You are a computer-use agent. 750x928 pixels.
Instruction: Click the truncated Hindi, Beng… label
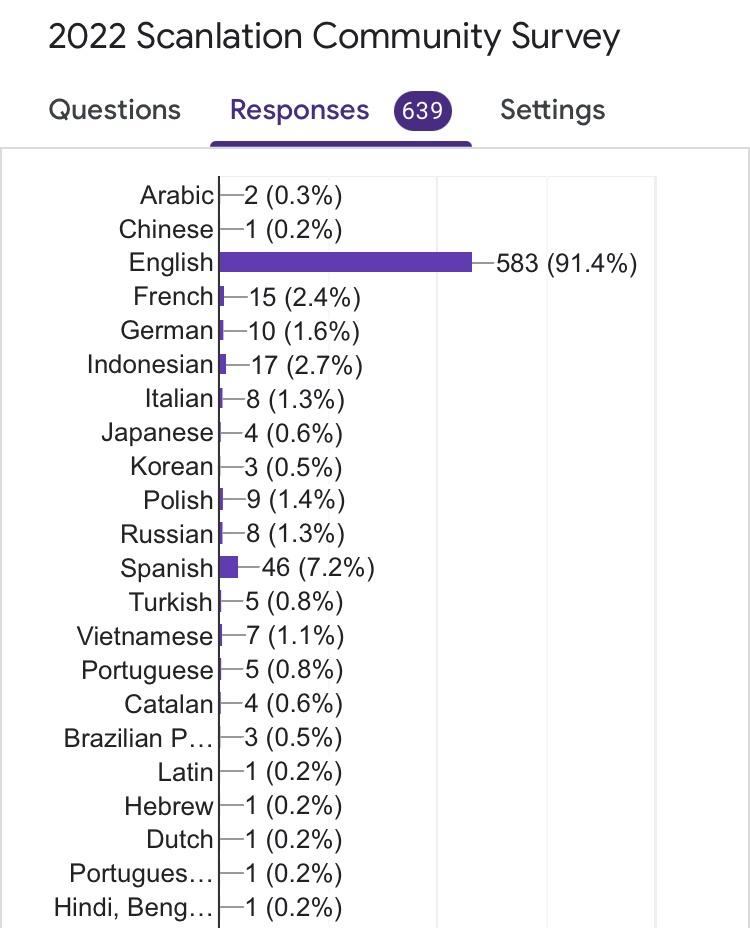[x=133, y=907]
